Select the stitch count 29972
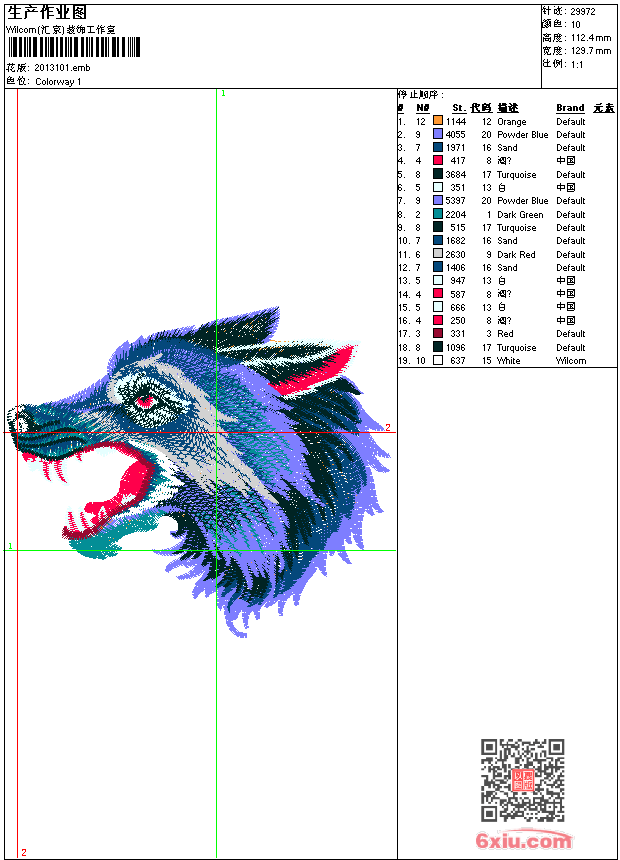 click(583, 12)
